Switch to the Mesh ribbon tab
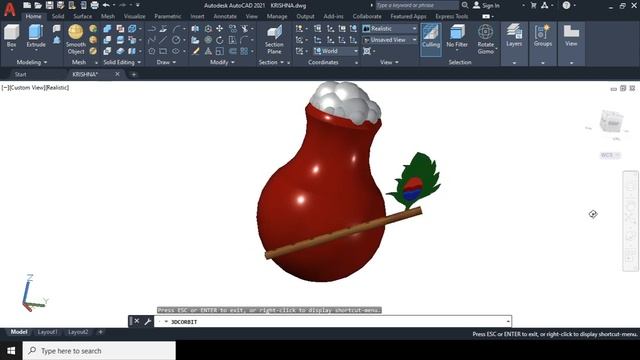Viewport: 640px width, 360px height. click(108, 16)
